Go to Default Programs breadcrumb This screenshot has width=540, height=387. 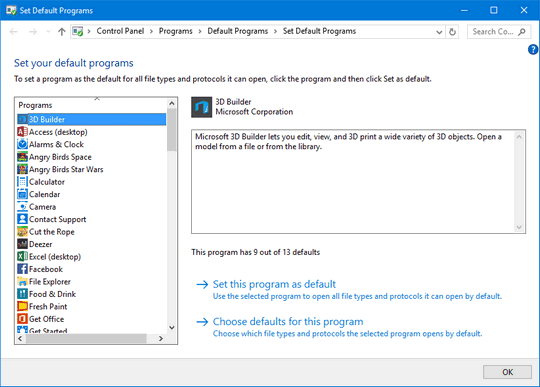coord(238,31)
